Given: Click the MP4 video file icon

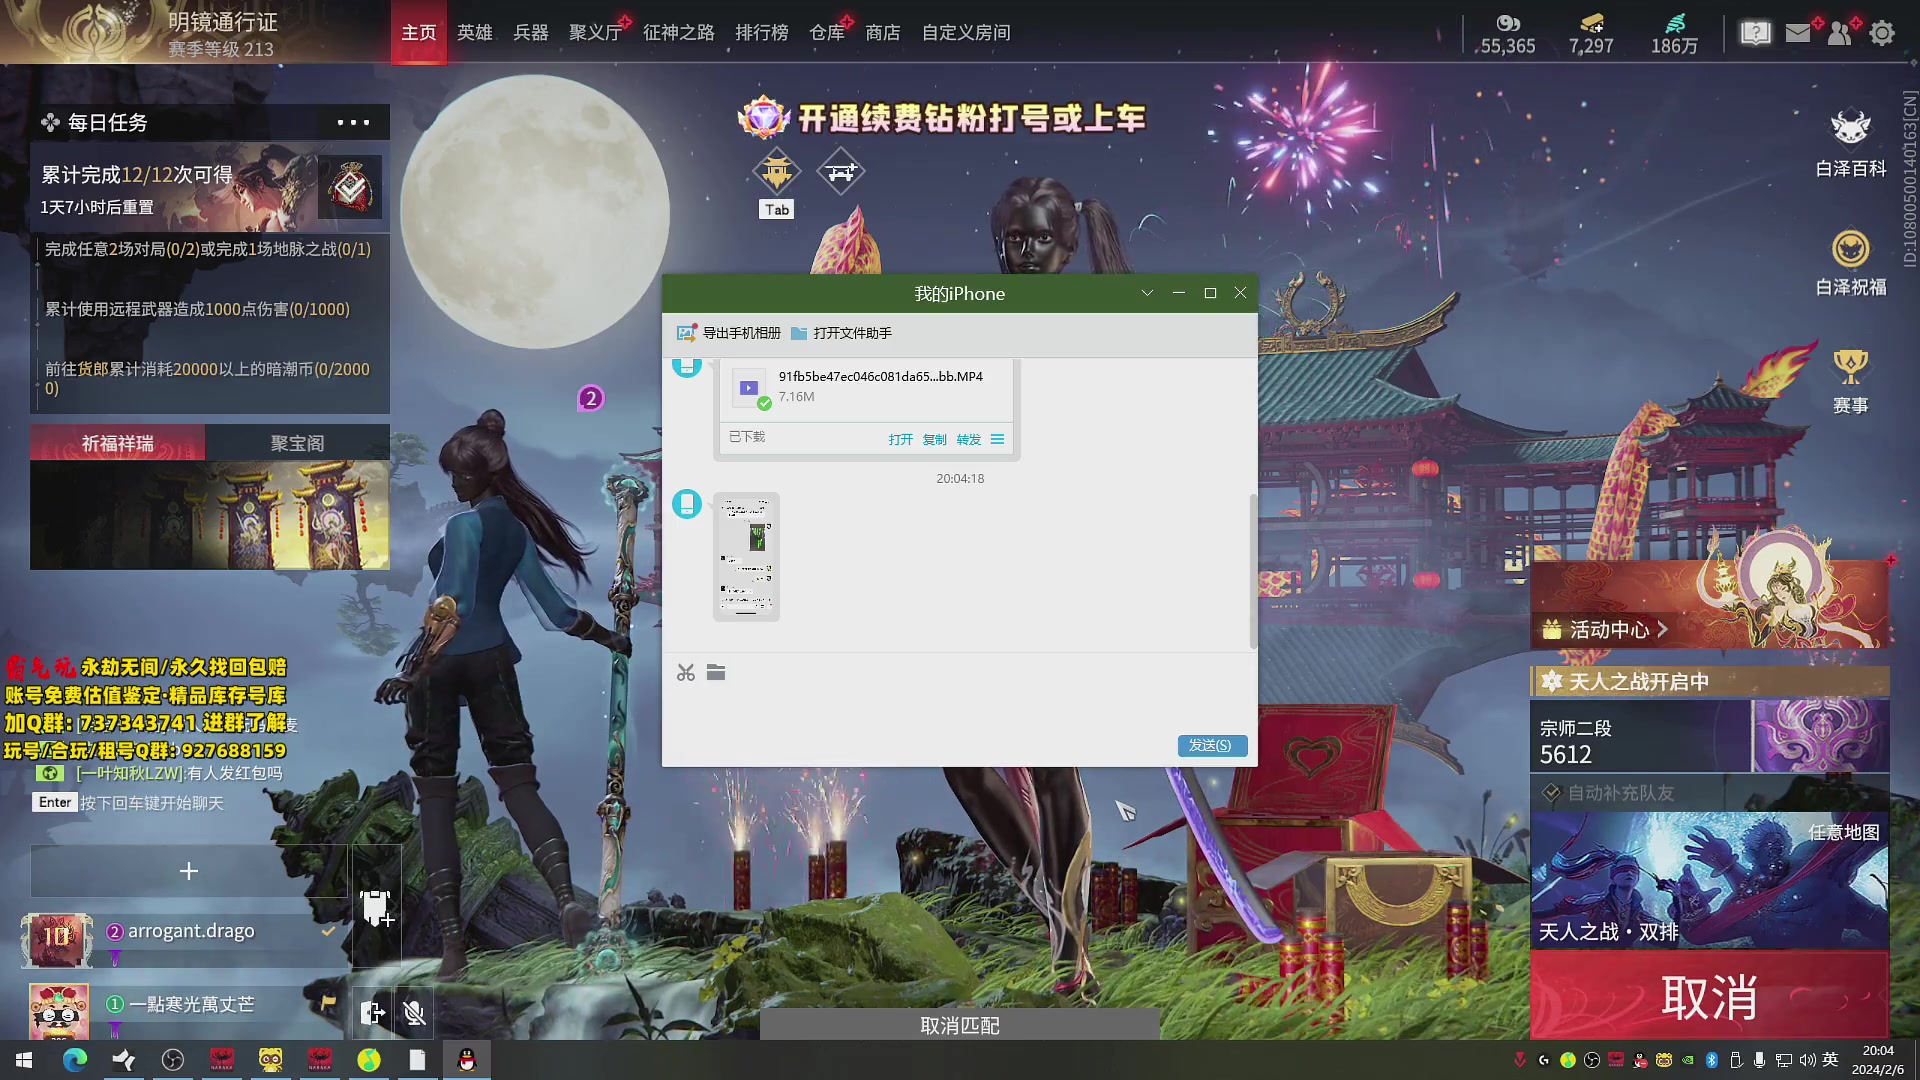Looking at the screenshot, I should point(749,388).
